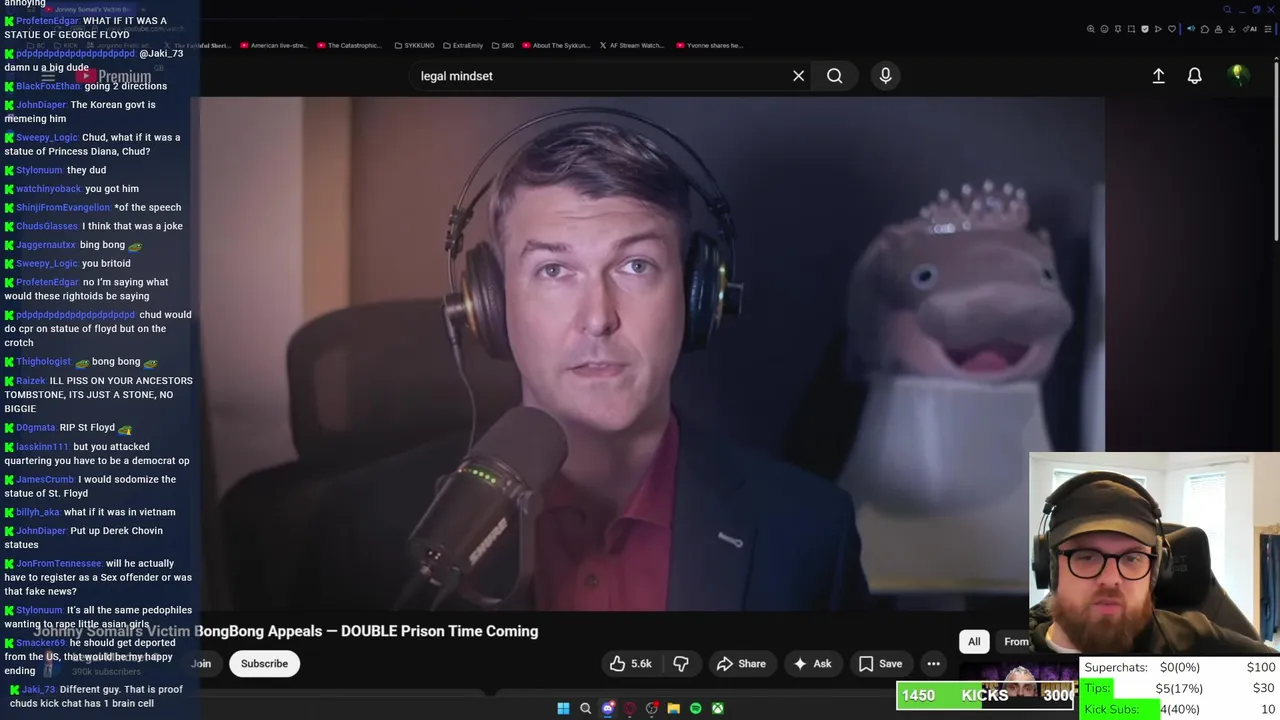Open the more actions three-dot menu

tap(933, 664)
